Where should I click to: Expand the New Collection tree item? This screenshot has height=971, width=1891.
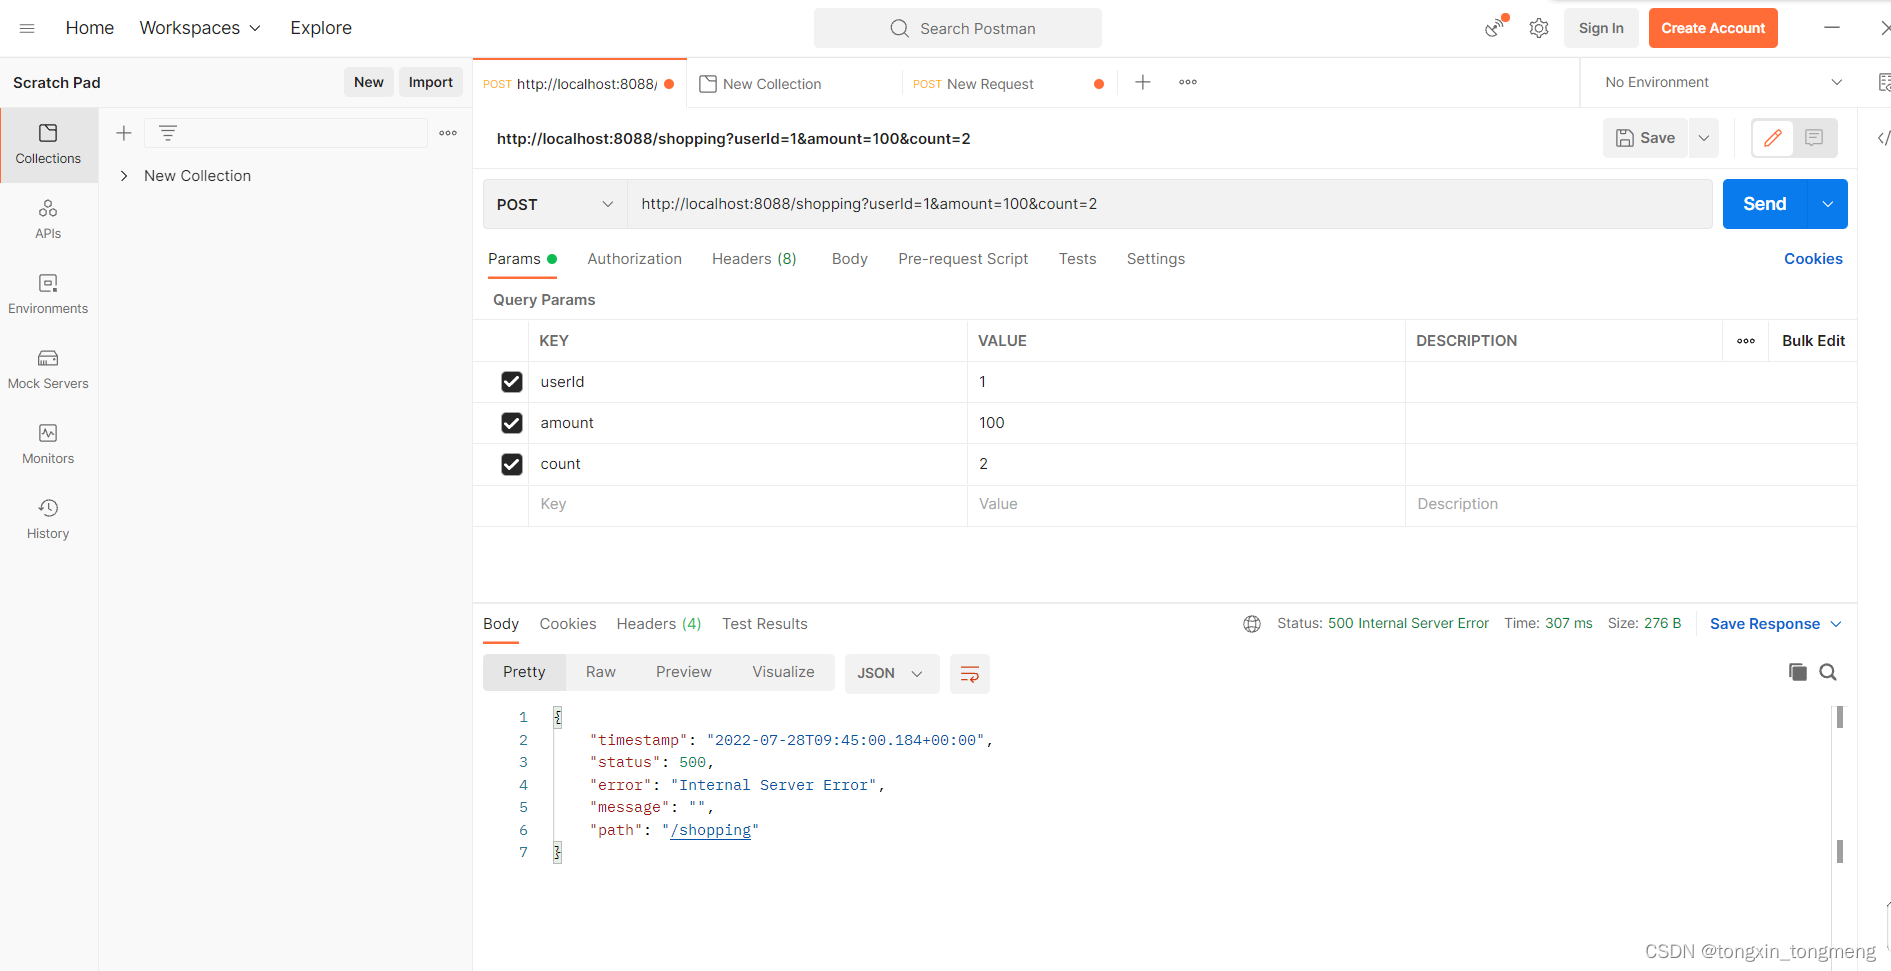124,176
